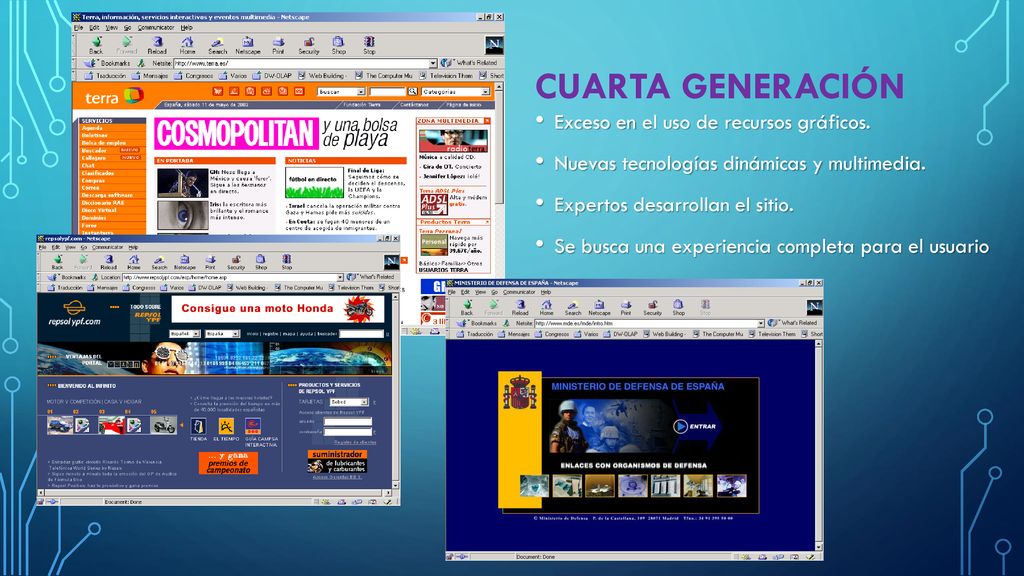Expand the Terra window URL history dropdown
The image size is (1024, 576).
tap(432, 63)
